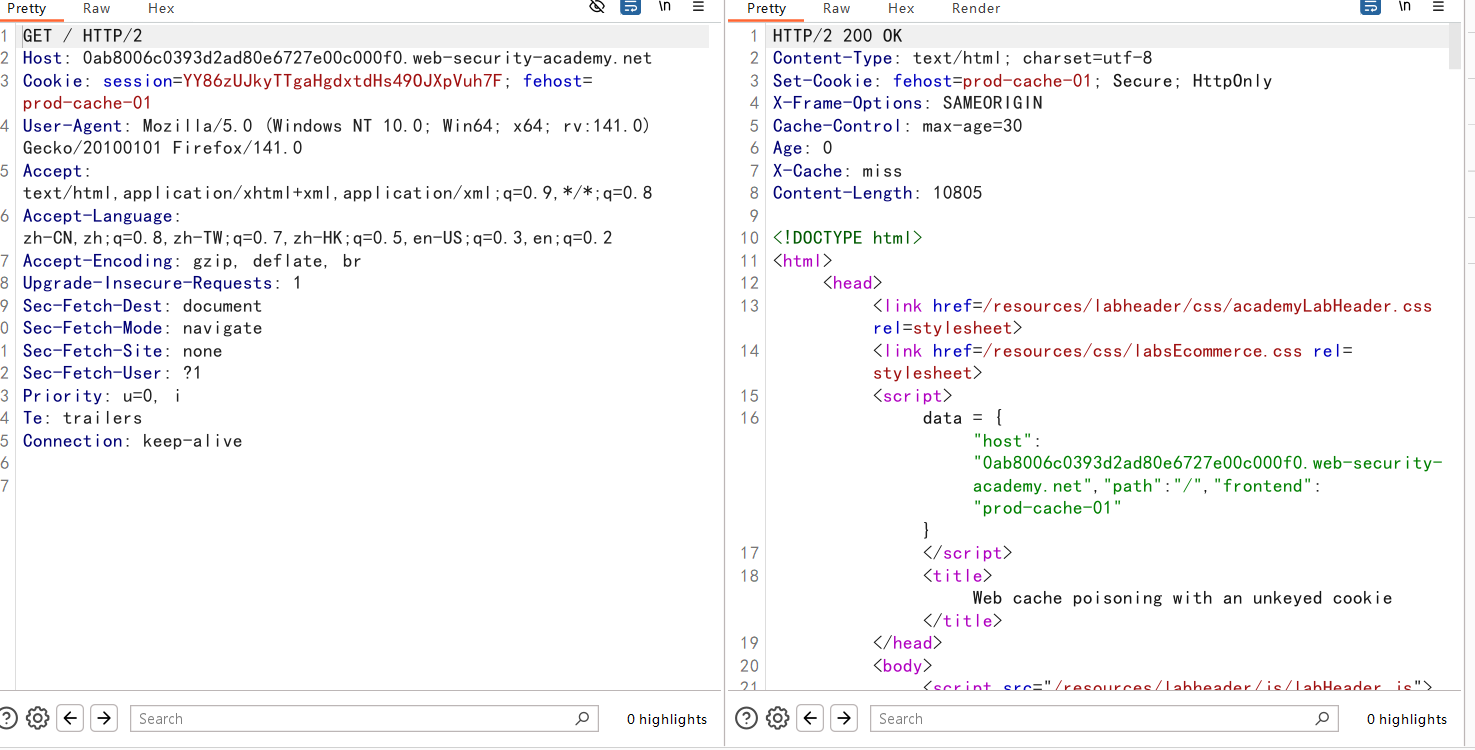Go to next match in request search
Viewport: 1475px width, 750px height.
(103, 718)
